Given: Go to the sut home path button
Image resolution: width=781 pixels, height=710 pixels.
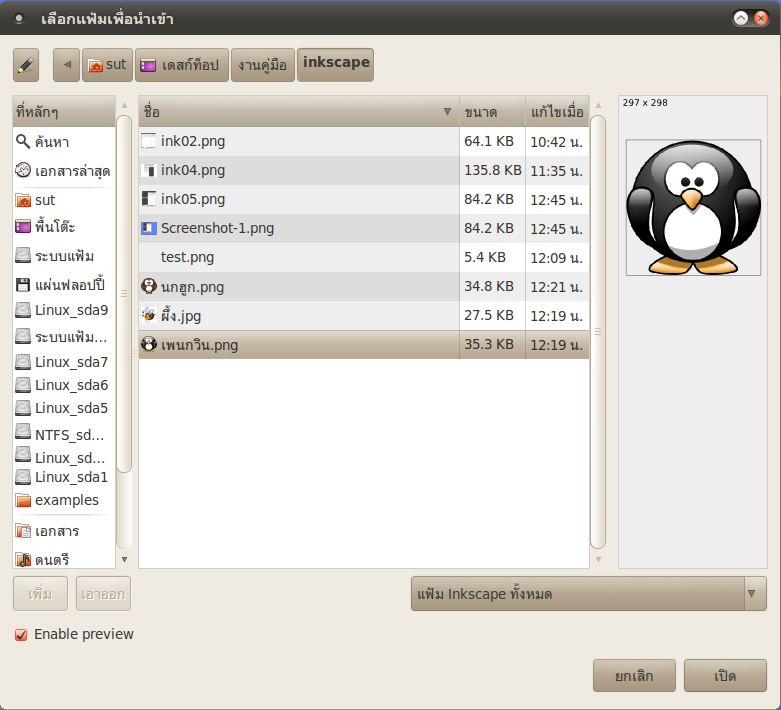Looking at the screenshot, I should (108, 65).
